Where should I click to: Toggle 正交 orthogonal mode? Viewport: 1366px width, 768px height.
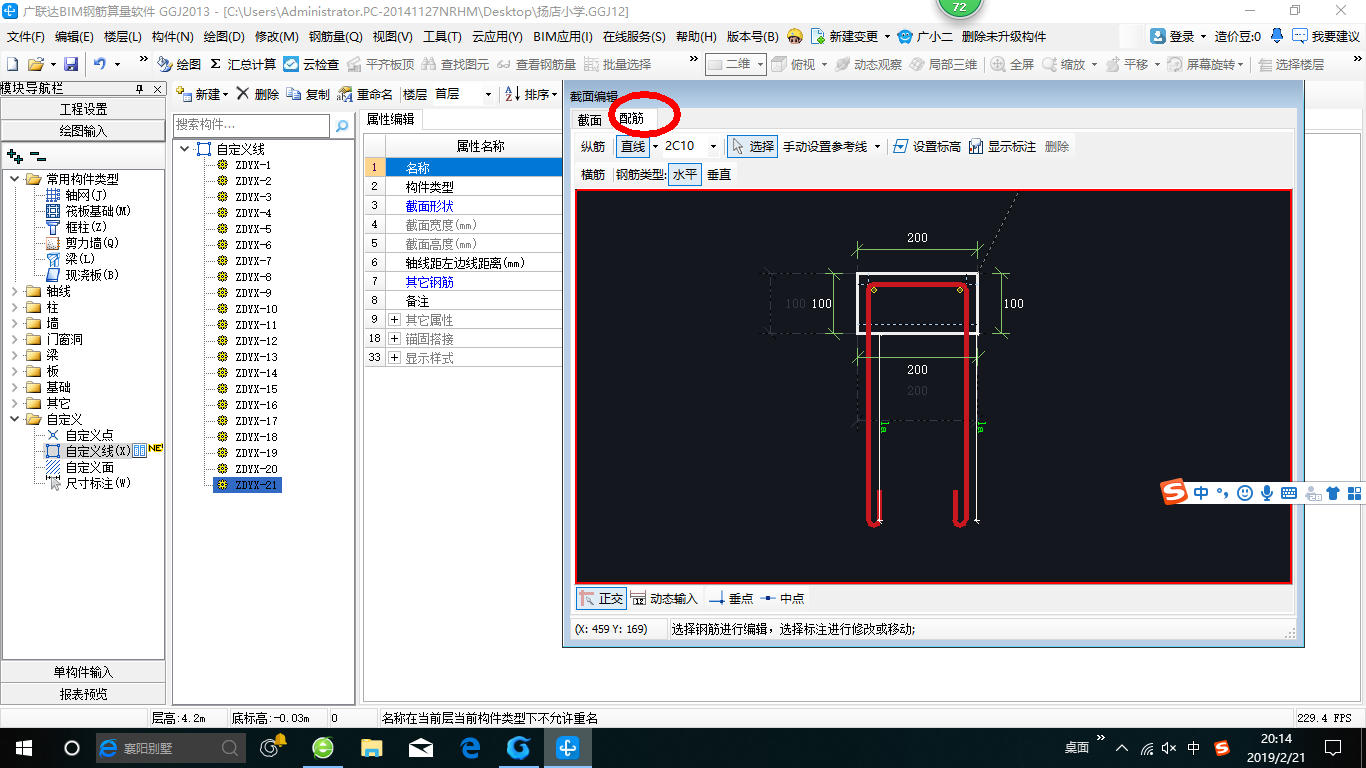(x=602, y=598)
